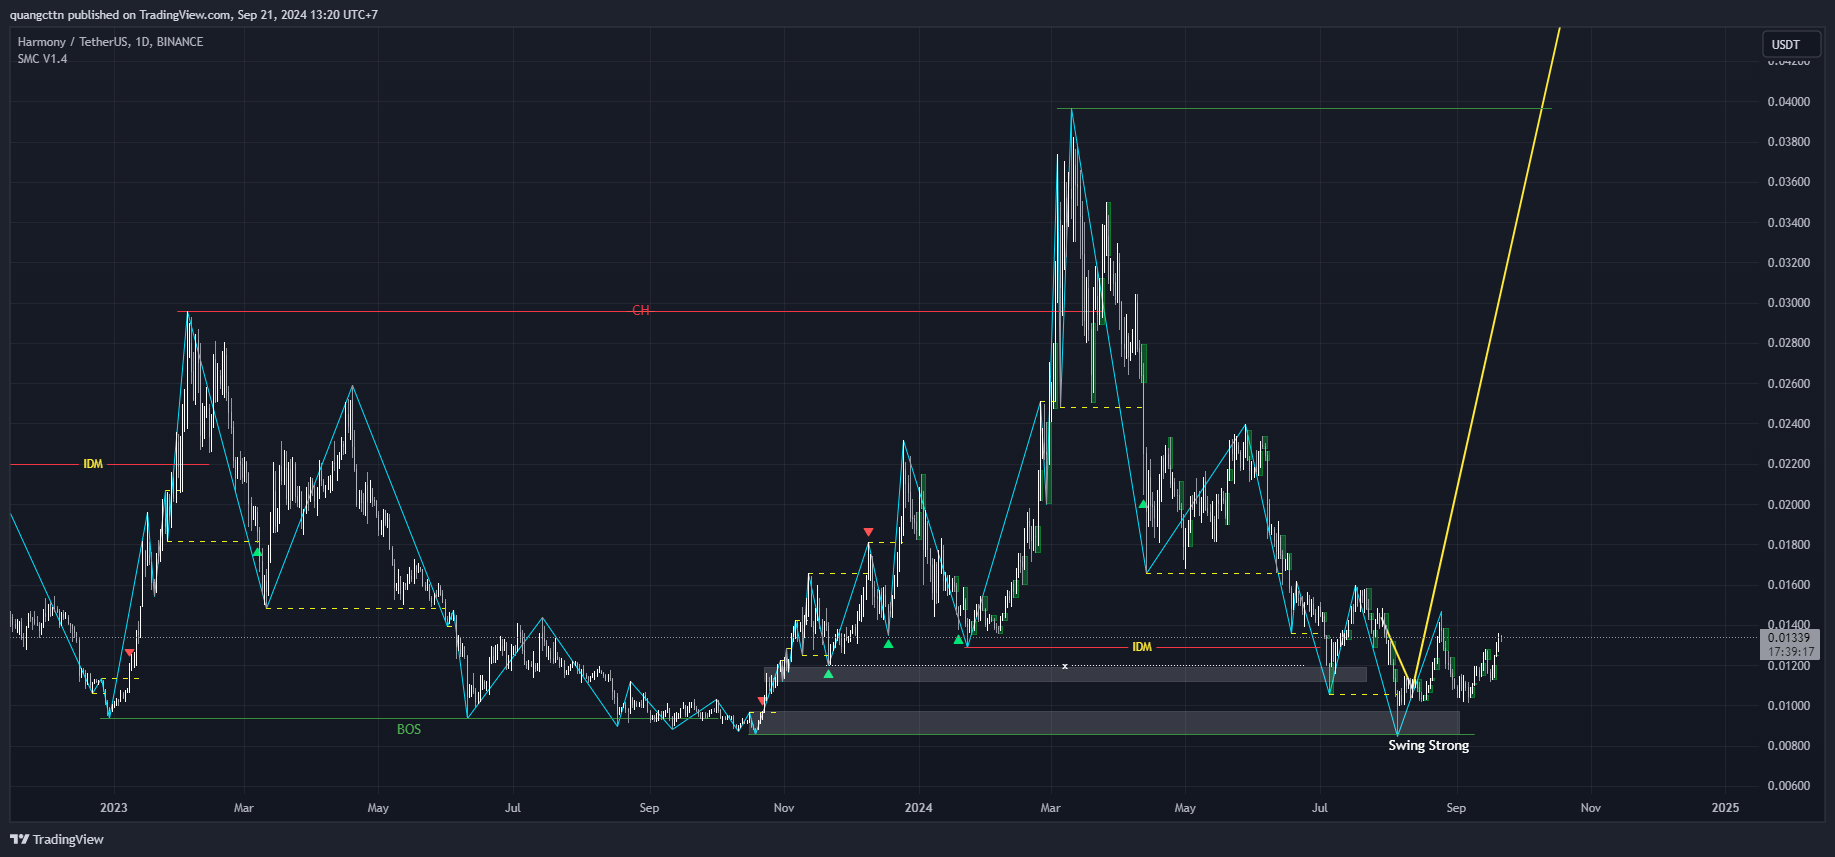
Task: Click the 0.04000 price axis label
Action: 1788,101
